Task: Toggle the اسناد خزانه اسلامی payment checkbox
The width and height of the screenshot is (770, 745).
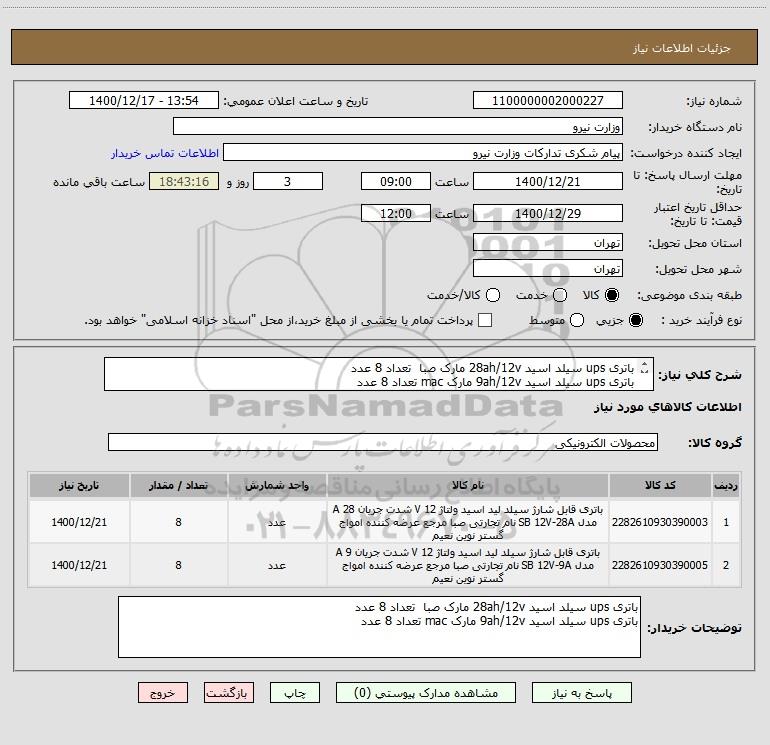Action: 485,320
